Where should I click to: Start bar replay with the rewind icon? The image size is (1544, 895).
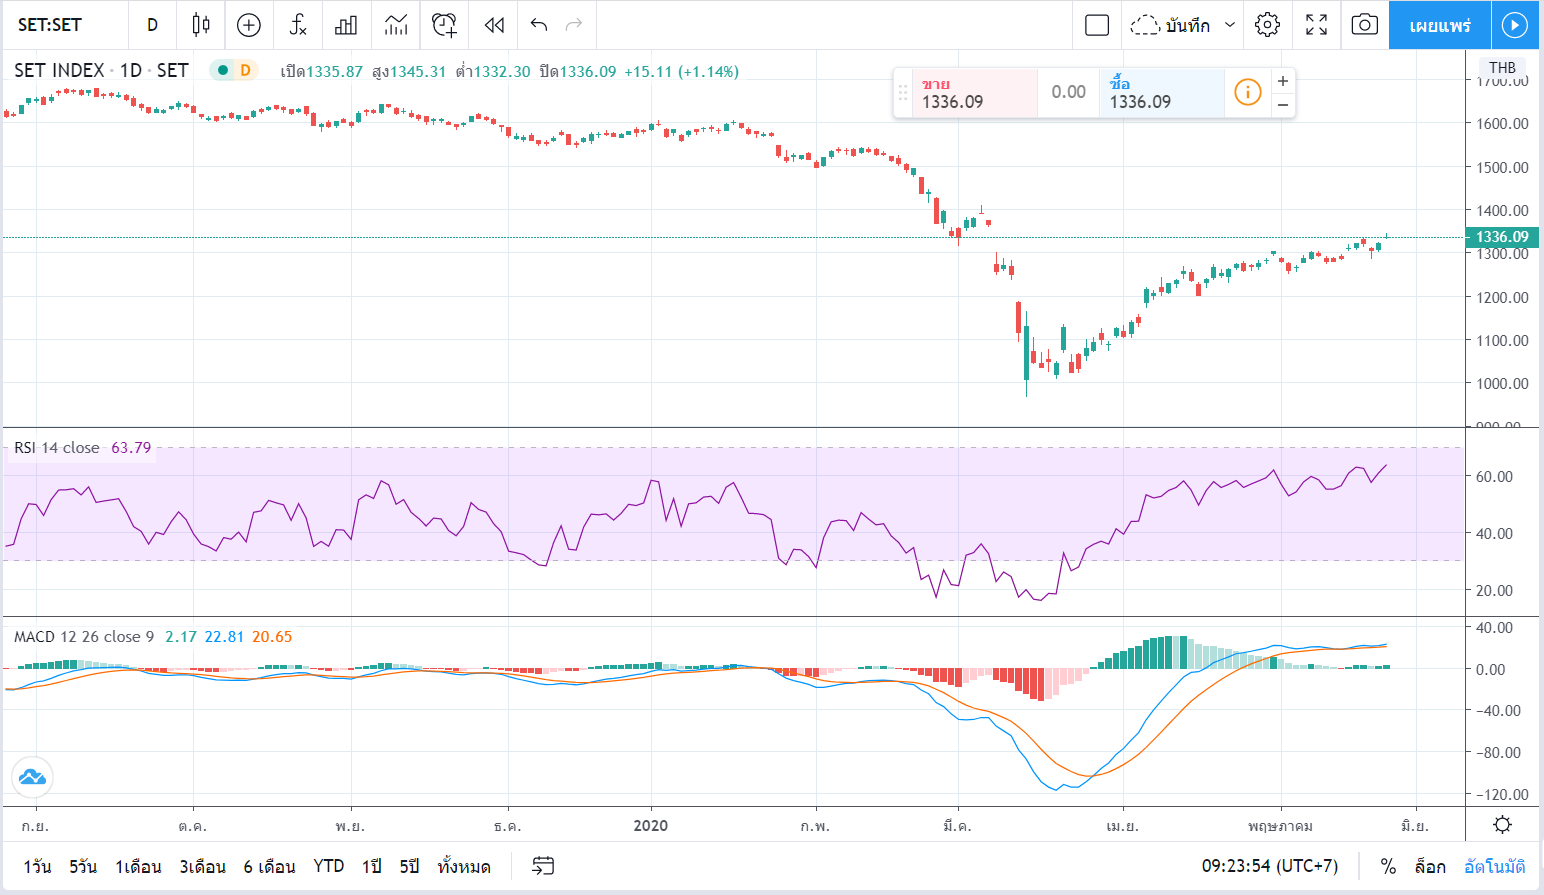[494, 25]
